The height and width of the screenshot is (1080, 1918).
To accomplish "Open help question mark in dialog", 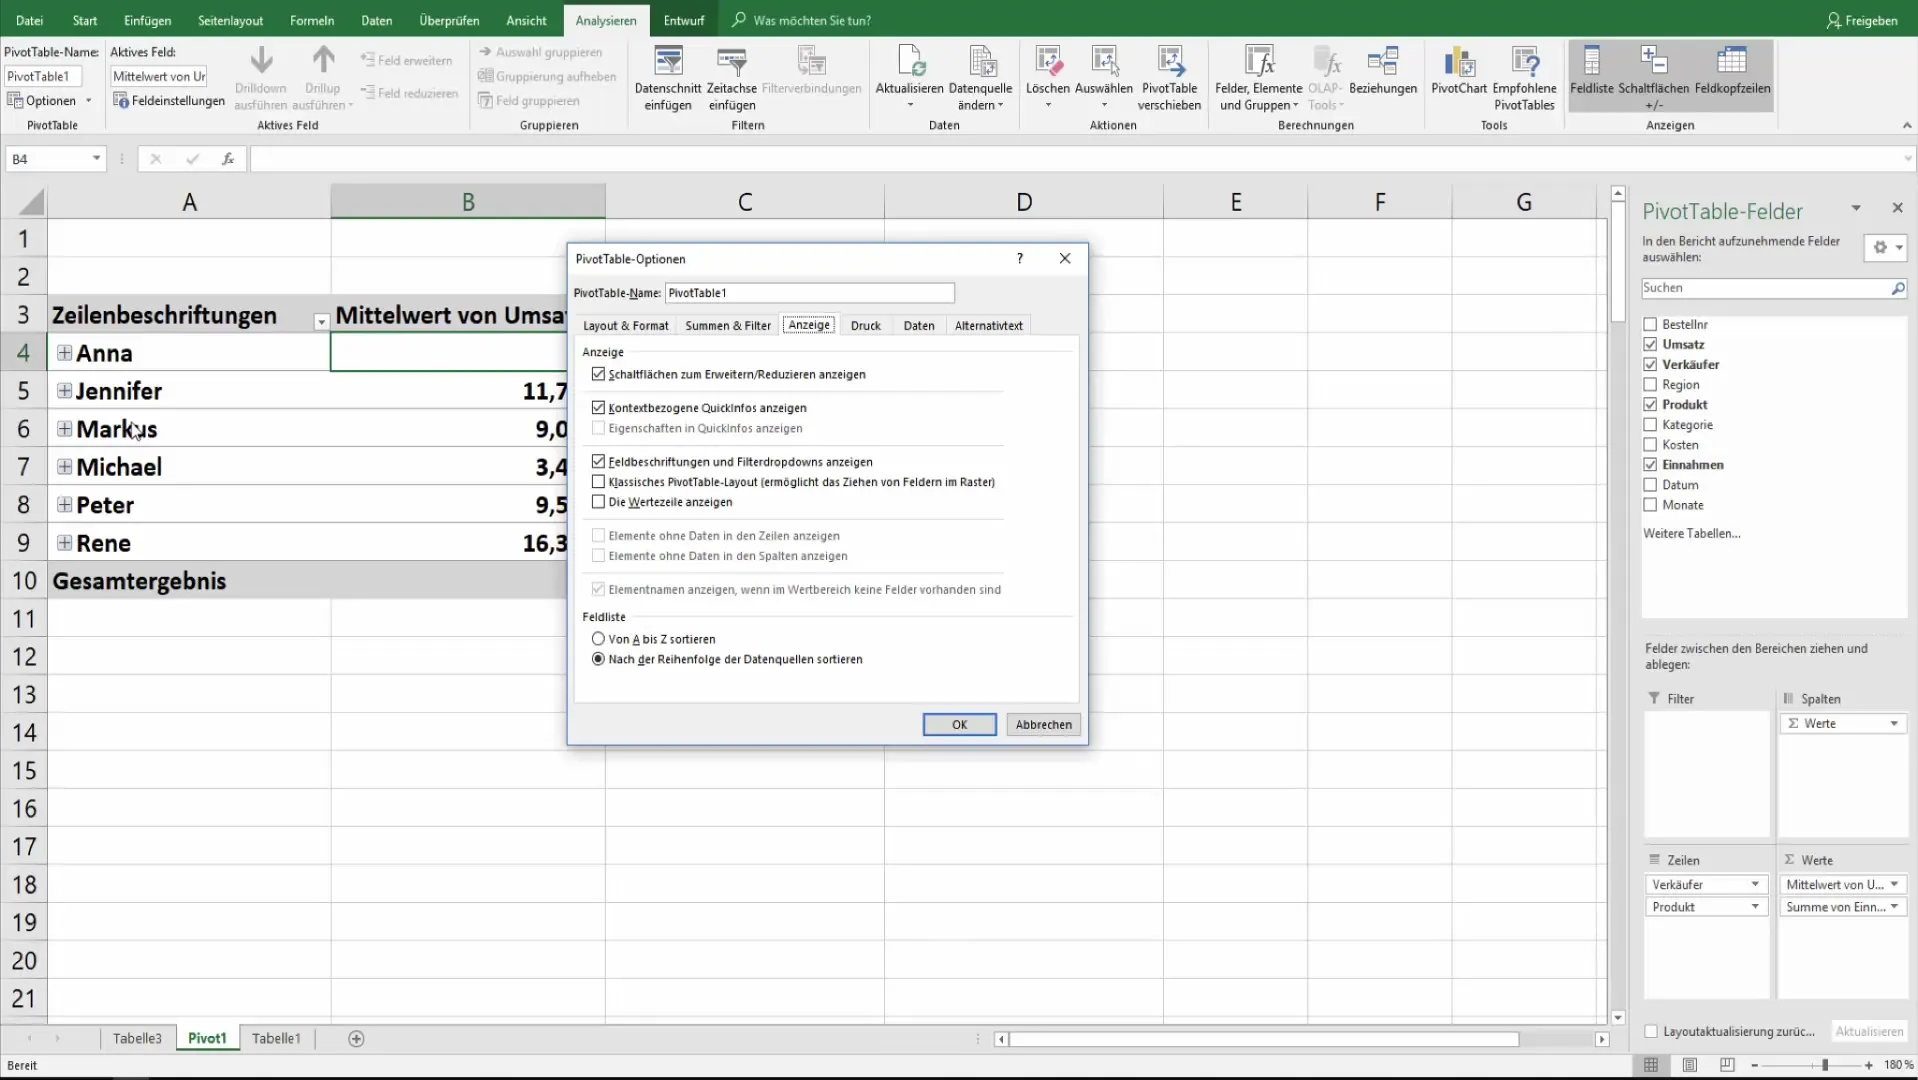I will pos(1020,258).
